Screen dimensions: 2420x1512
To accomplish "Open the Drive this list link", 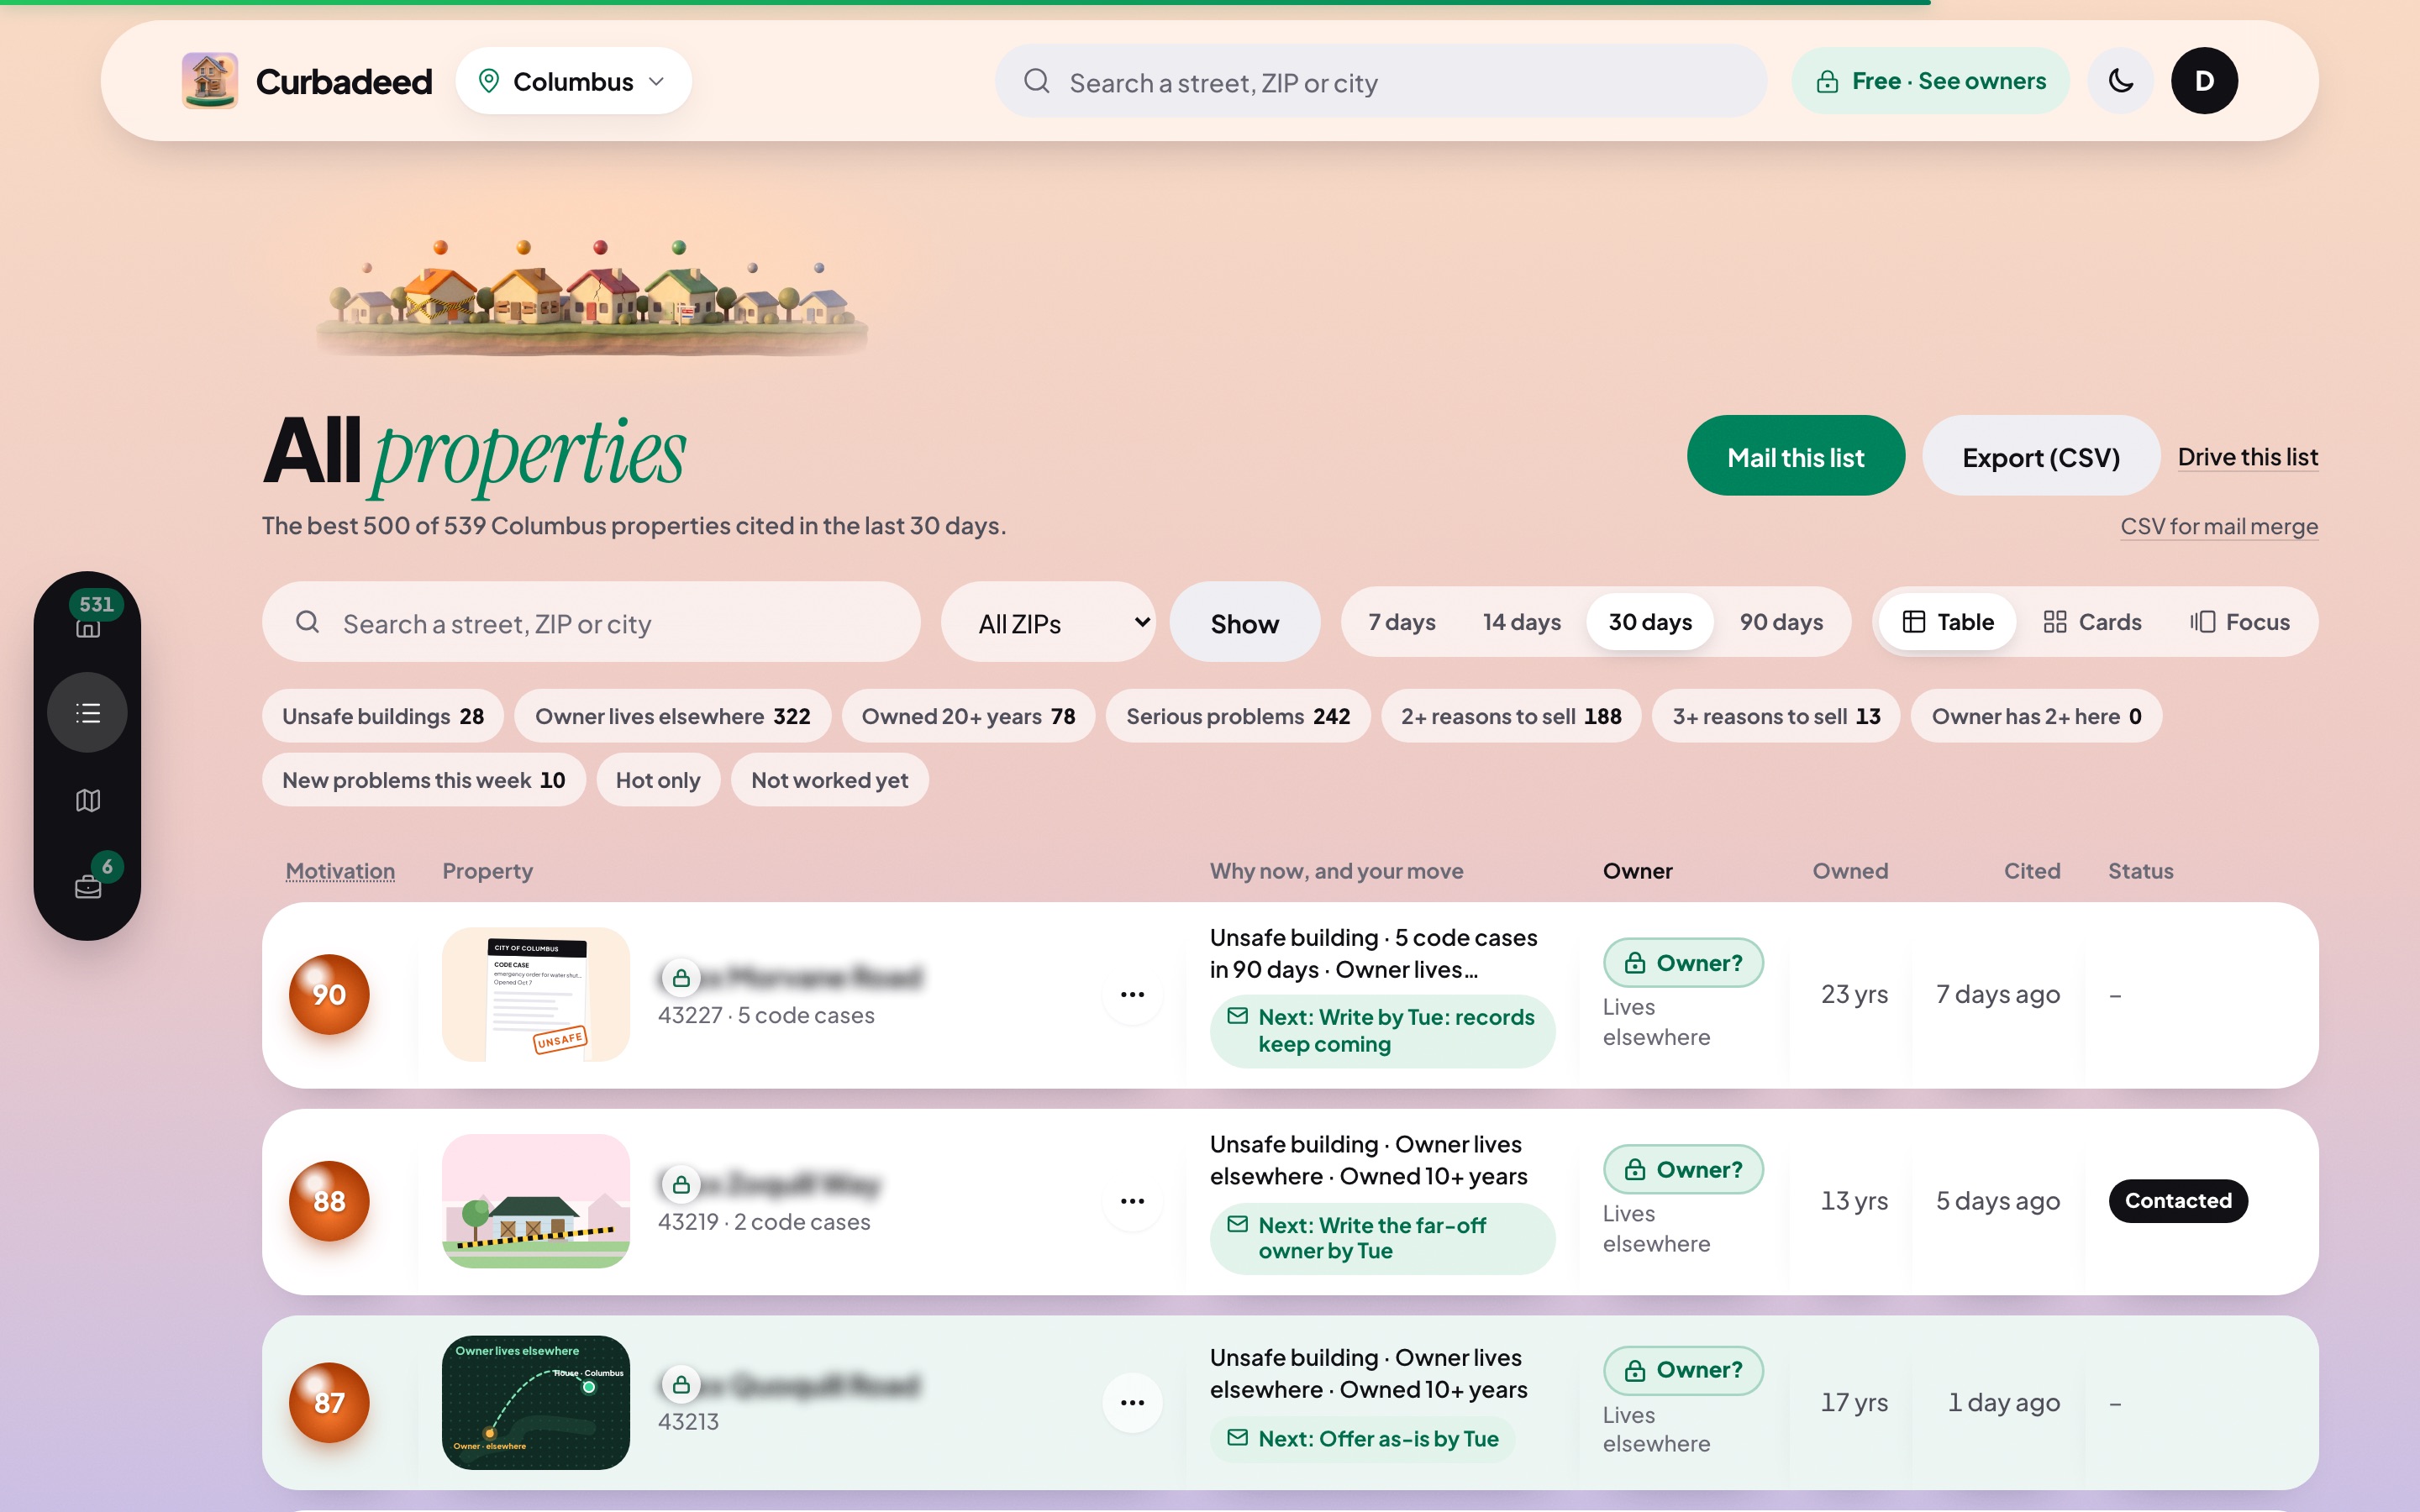I will coord(2247,457).
